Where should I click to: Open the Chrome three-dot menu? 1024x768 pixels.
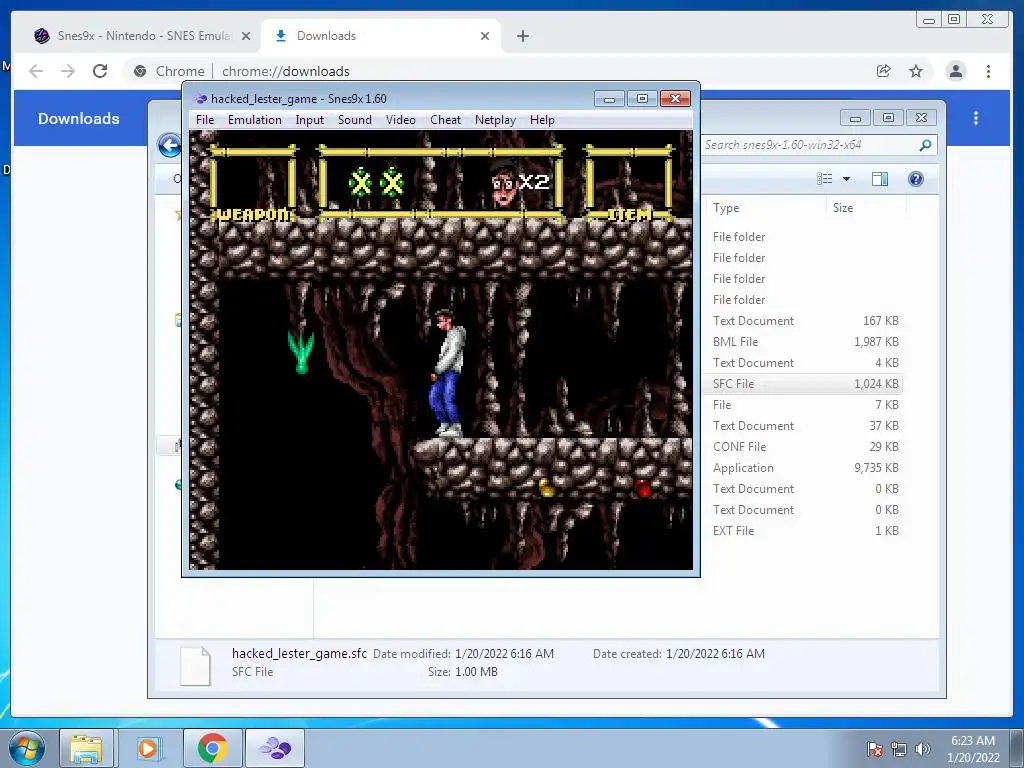988,71
